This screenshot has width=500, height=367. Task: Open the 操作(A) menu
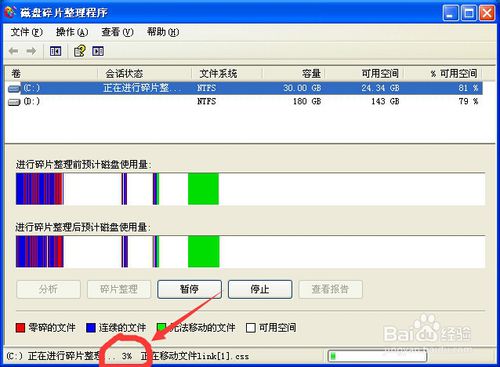tap(72, 32)
